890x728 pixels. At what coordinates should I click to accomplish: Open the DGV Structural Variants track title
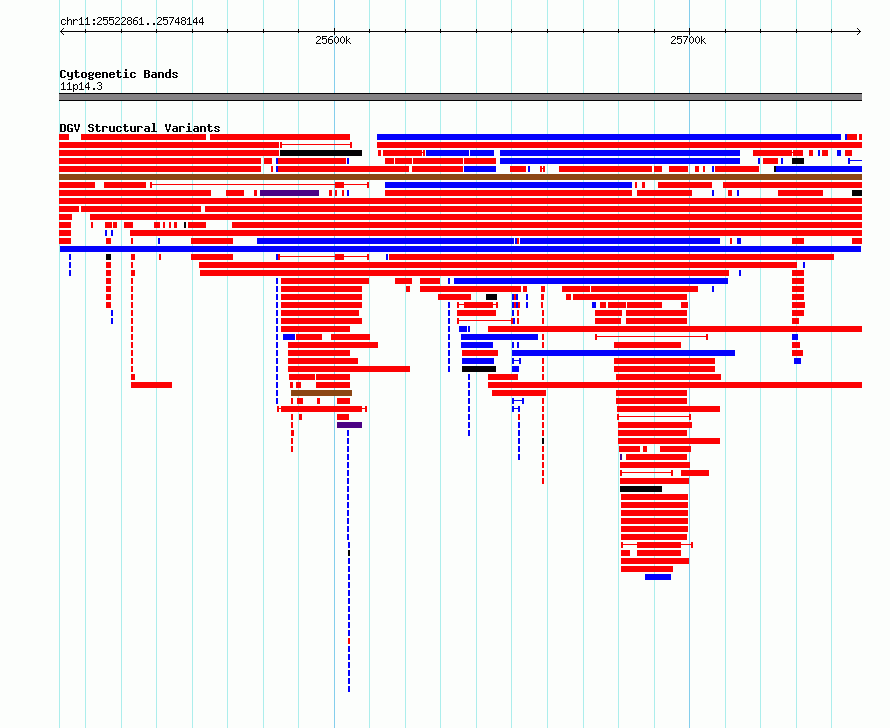pos(140,128)
